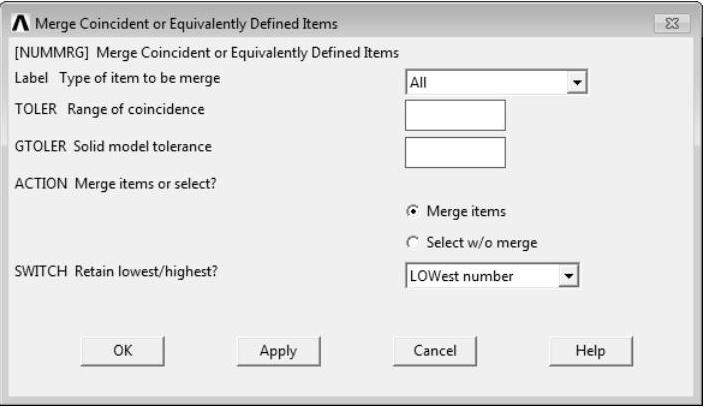Select the Merge items radio button
Viewport: 705px width, 407px height.
coord(412,211)
